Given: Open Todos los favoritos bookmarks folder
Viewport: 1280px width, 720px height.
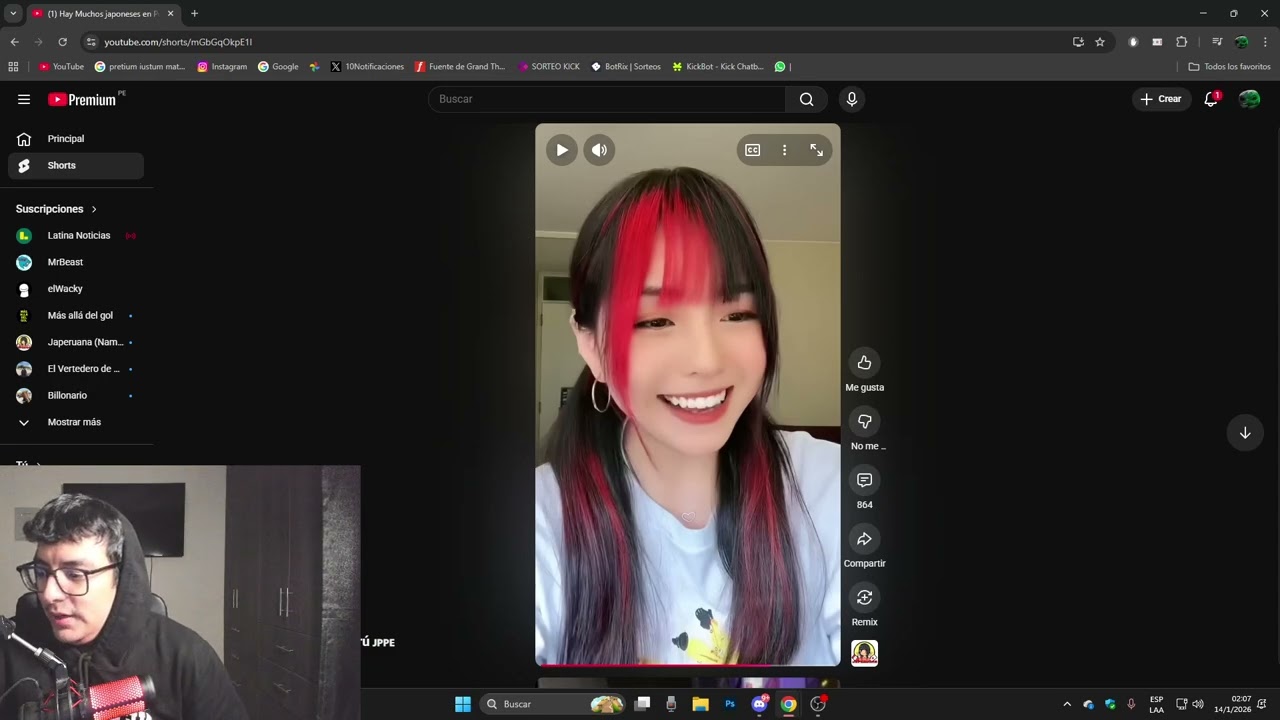Looking at the screenshot, I should coord(1230,67).
